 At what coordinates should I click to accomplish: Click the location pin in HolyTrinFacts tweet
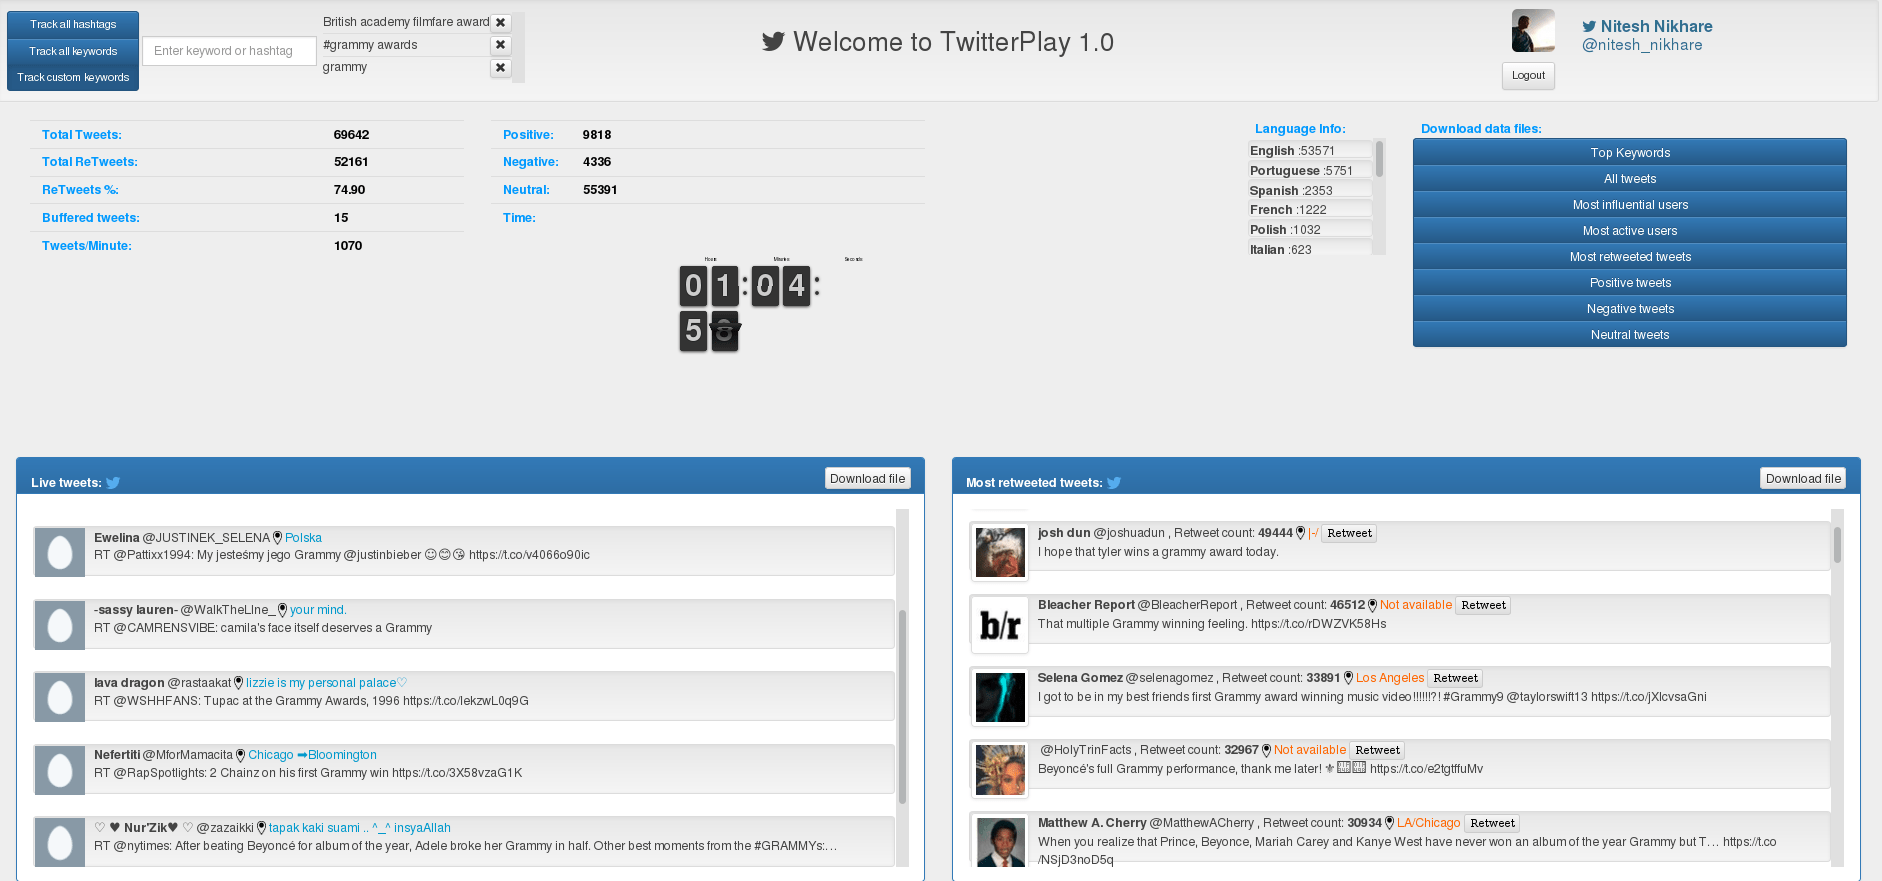(x=1266, y=750)
